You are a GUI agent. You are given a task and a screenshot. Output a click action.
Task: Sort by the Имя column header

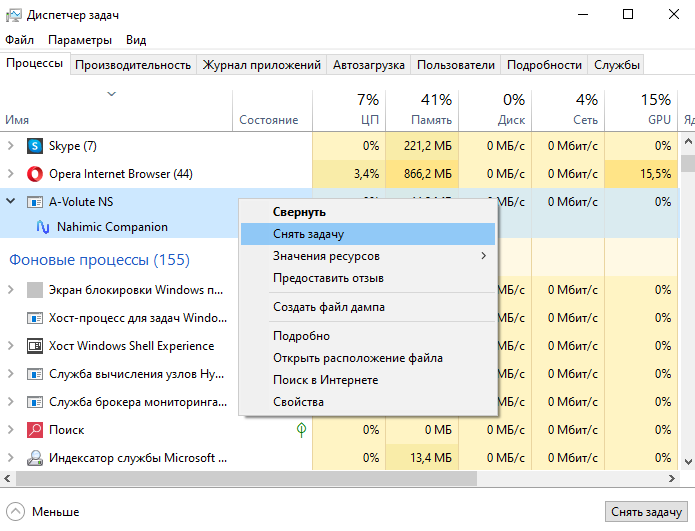(116, 110)
